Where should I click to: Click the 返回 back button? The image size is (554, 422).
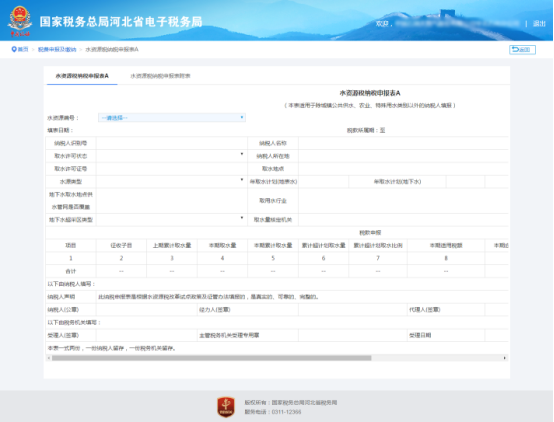[522, 49]
